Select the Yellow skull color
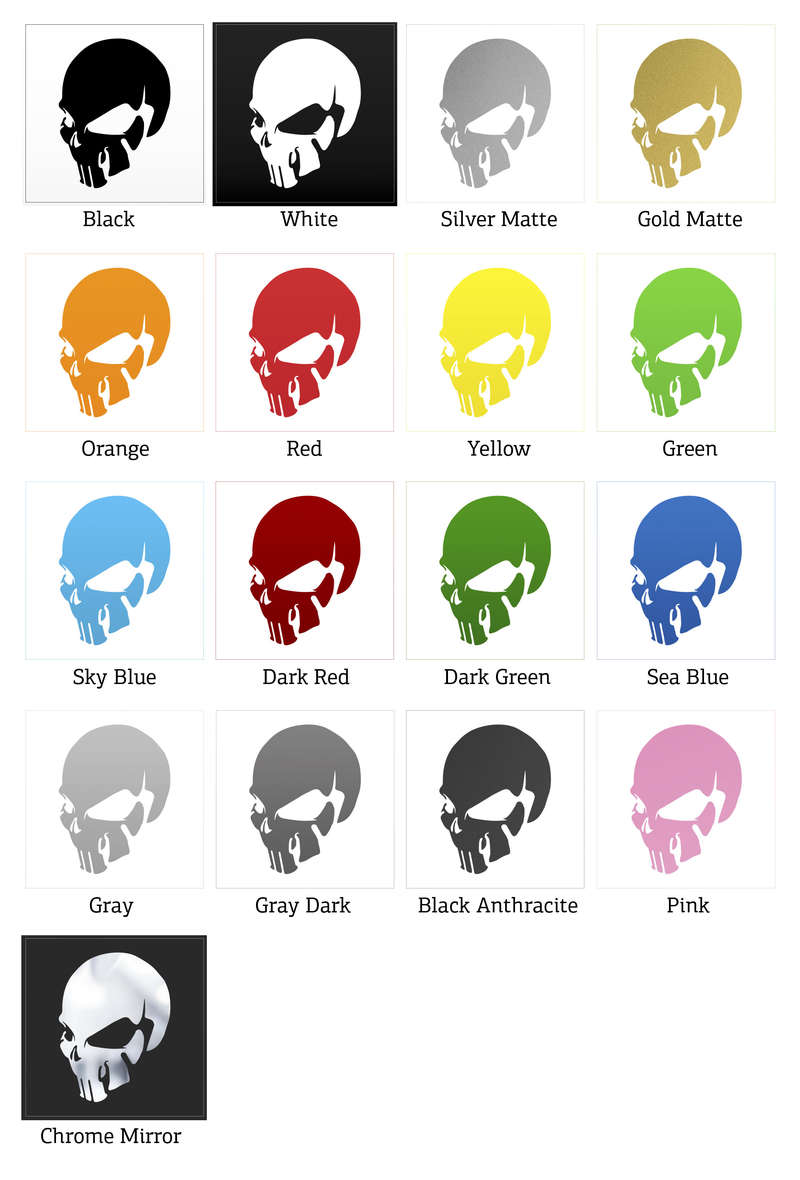Screen dimensions: 800x1180 click(495, 342)
